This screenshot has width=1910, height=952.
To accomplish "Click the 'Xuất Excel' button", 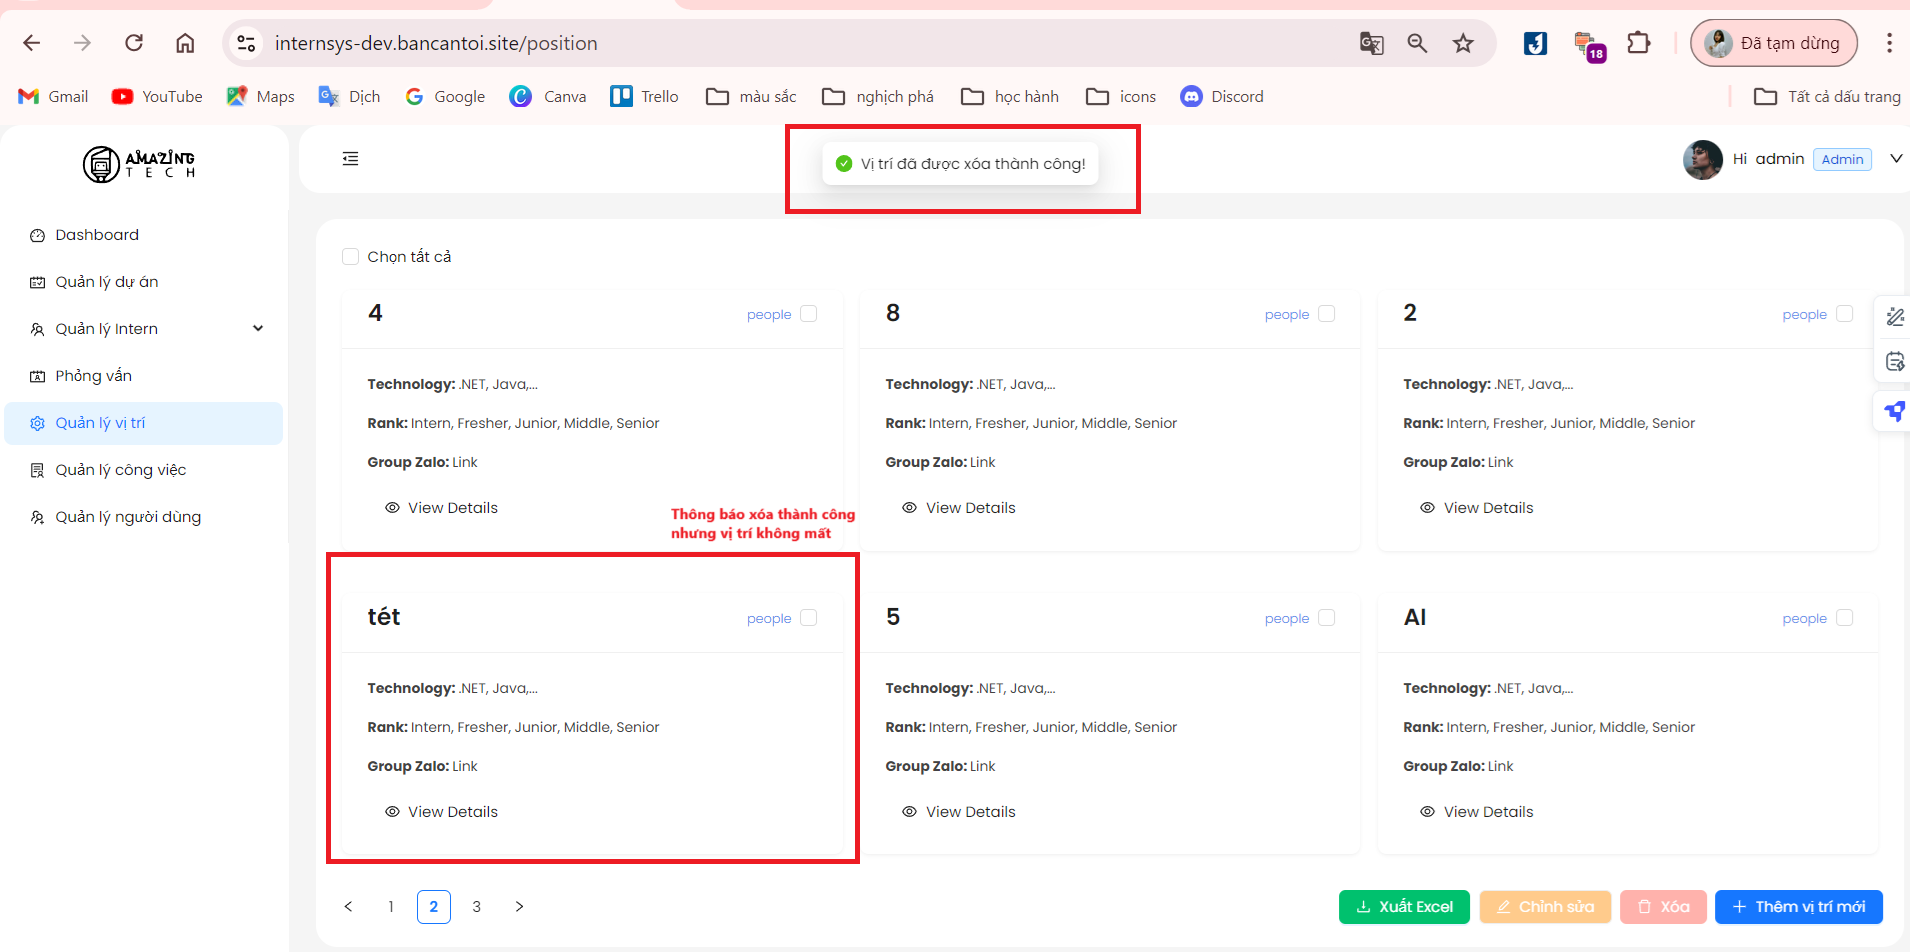I will point(1404,907).
